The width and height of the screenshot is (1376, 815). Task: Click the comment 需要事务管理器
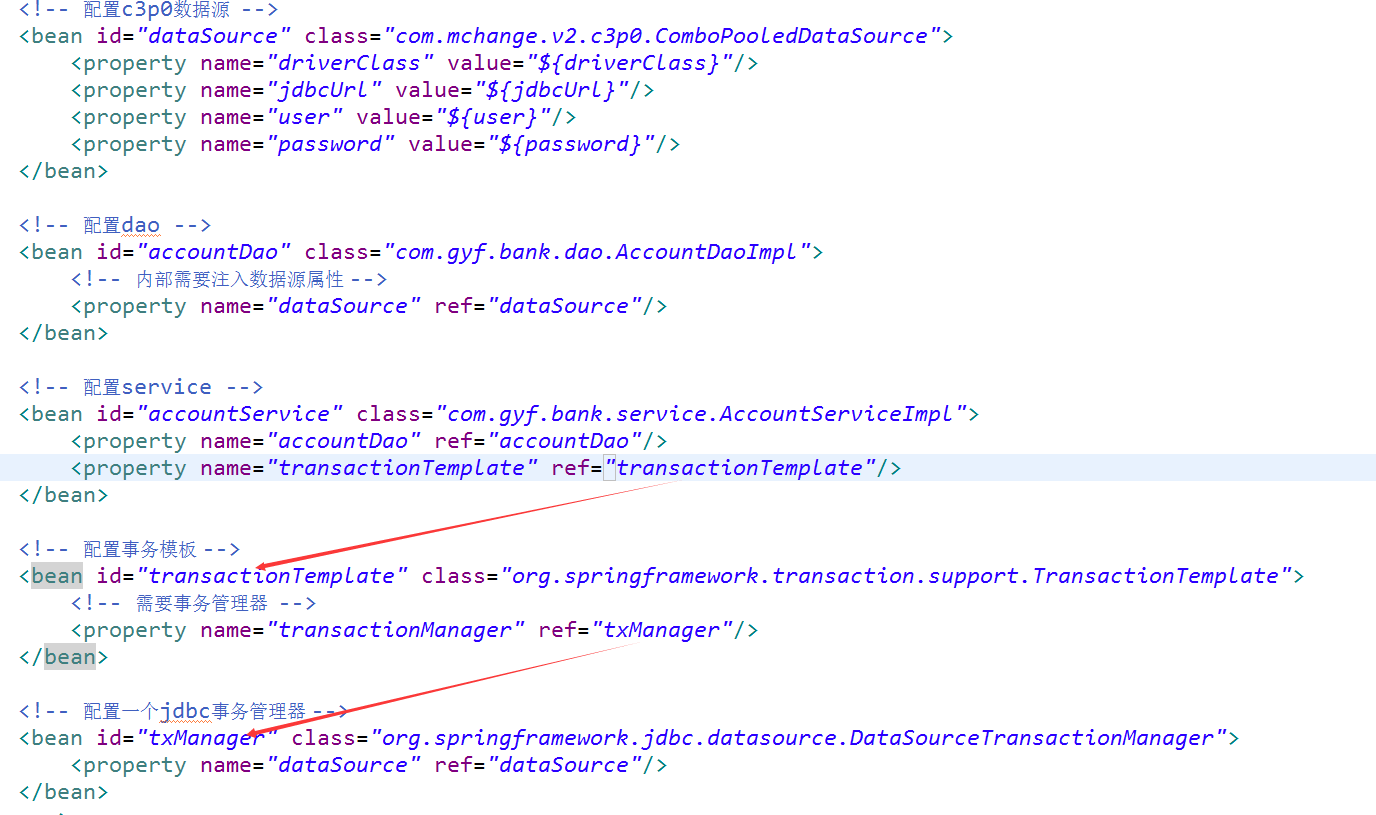(202, 603)
